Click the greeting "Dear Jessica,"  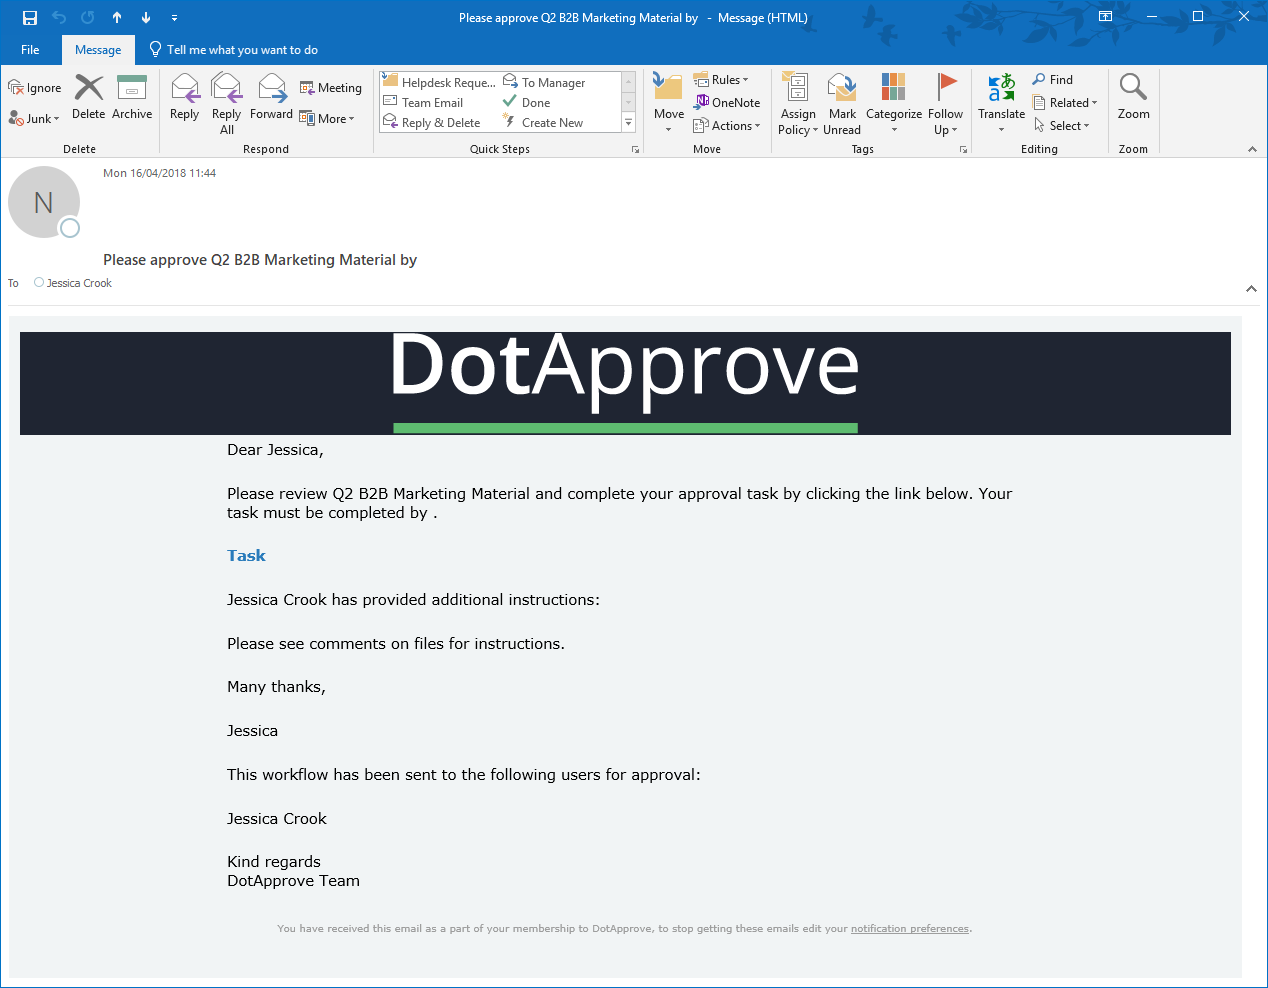pyautogui.click(x=275, y=450)
